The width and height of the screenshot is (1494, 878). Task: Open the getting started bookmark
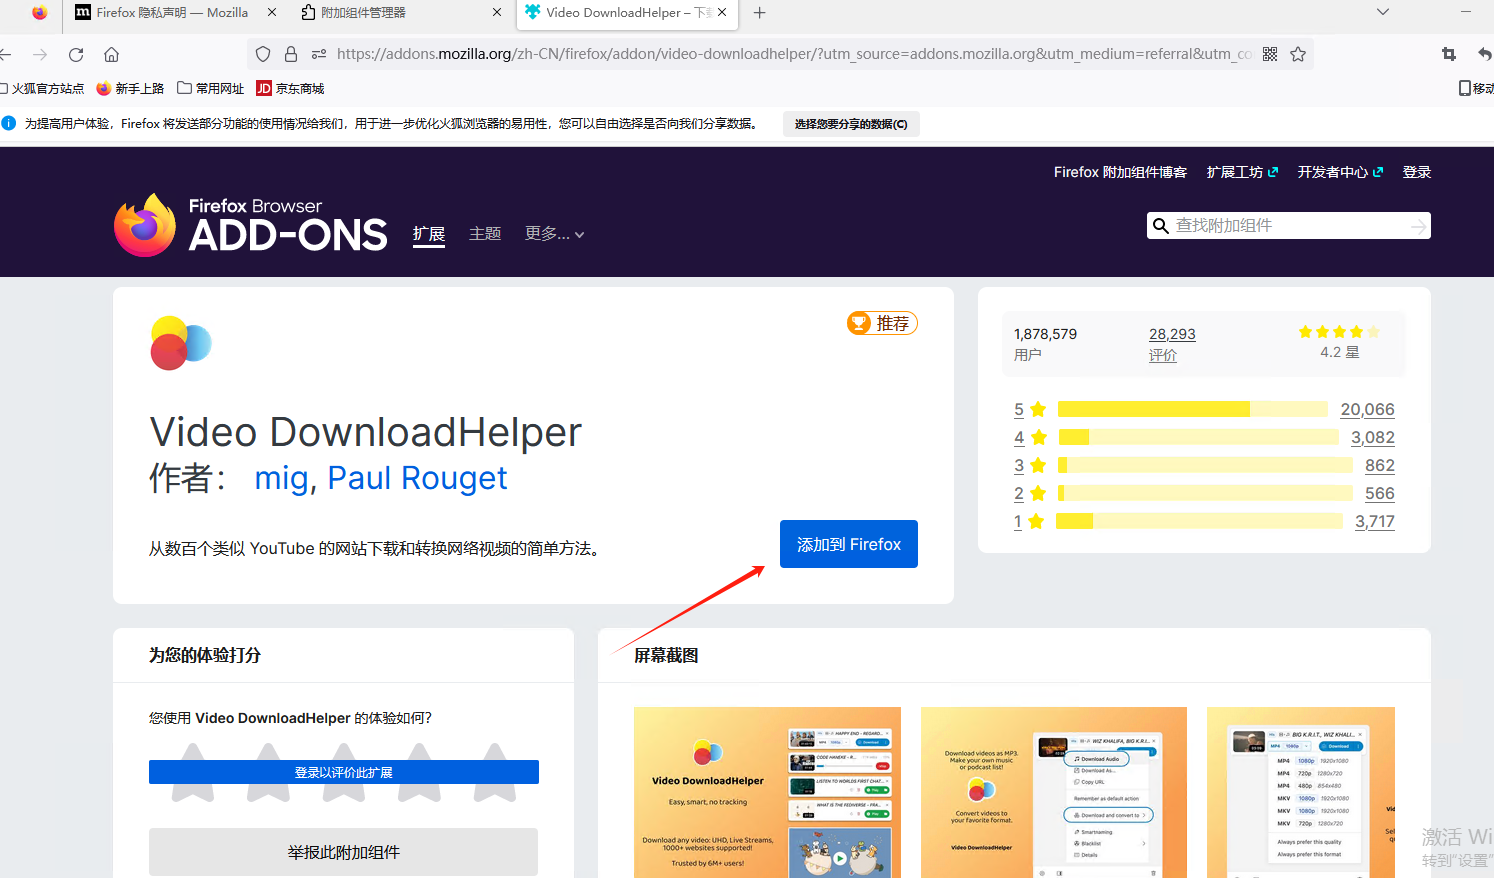(130, 88)
